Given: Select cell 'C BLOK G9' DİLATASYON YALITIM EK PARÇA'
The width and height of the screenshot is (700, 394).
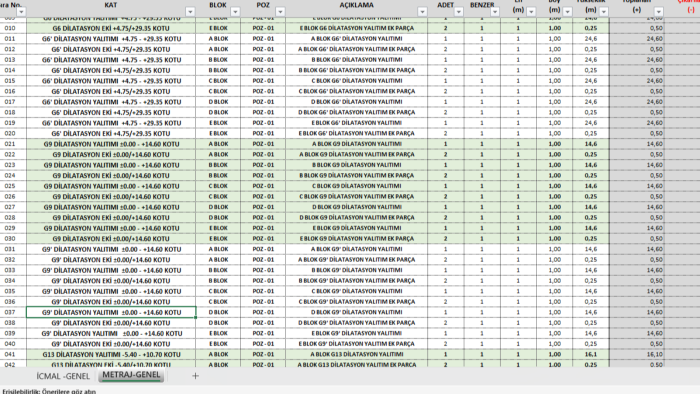Looking at the screenshot, I should [356, 302].
